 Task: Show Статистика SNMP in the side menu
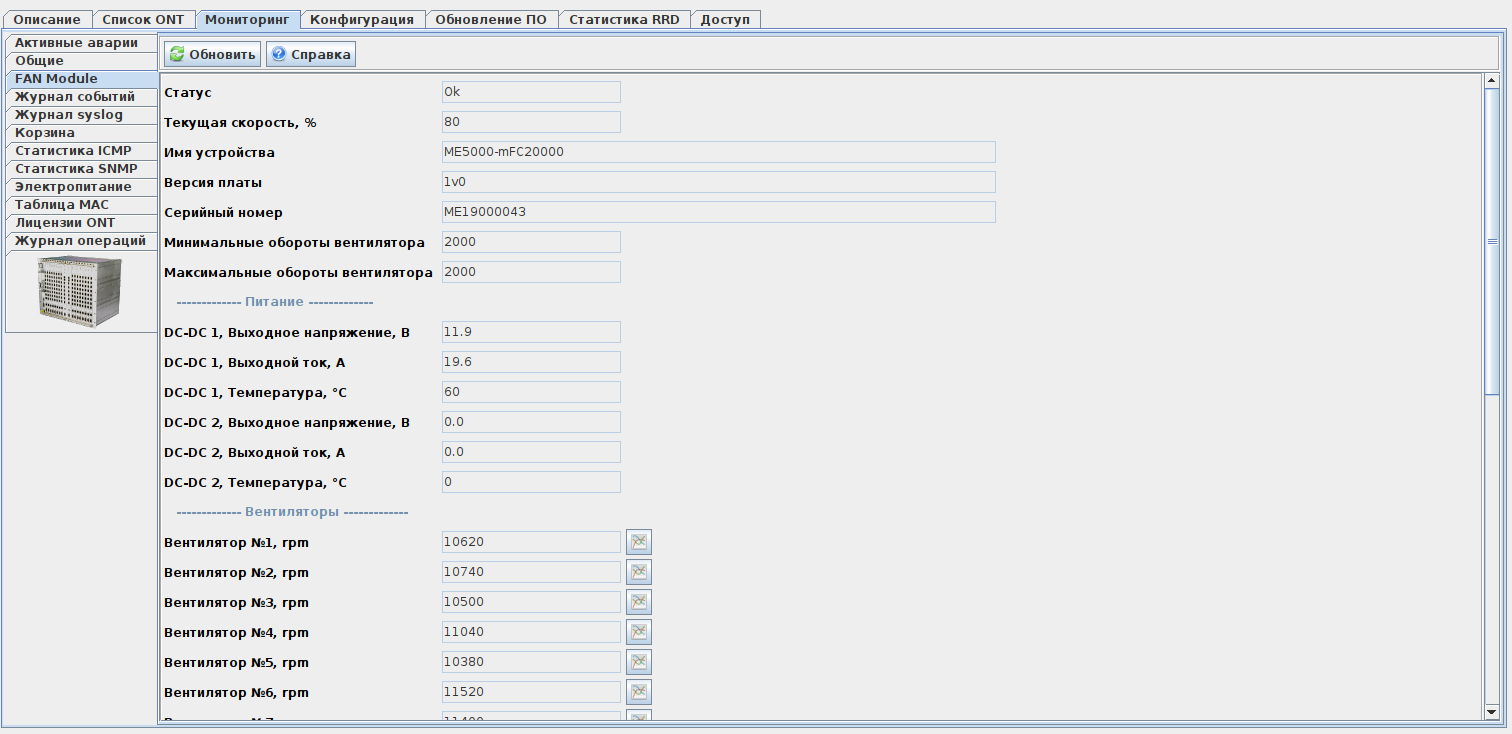[x=82, y=169]
